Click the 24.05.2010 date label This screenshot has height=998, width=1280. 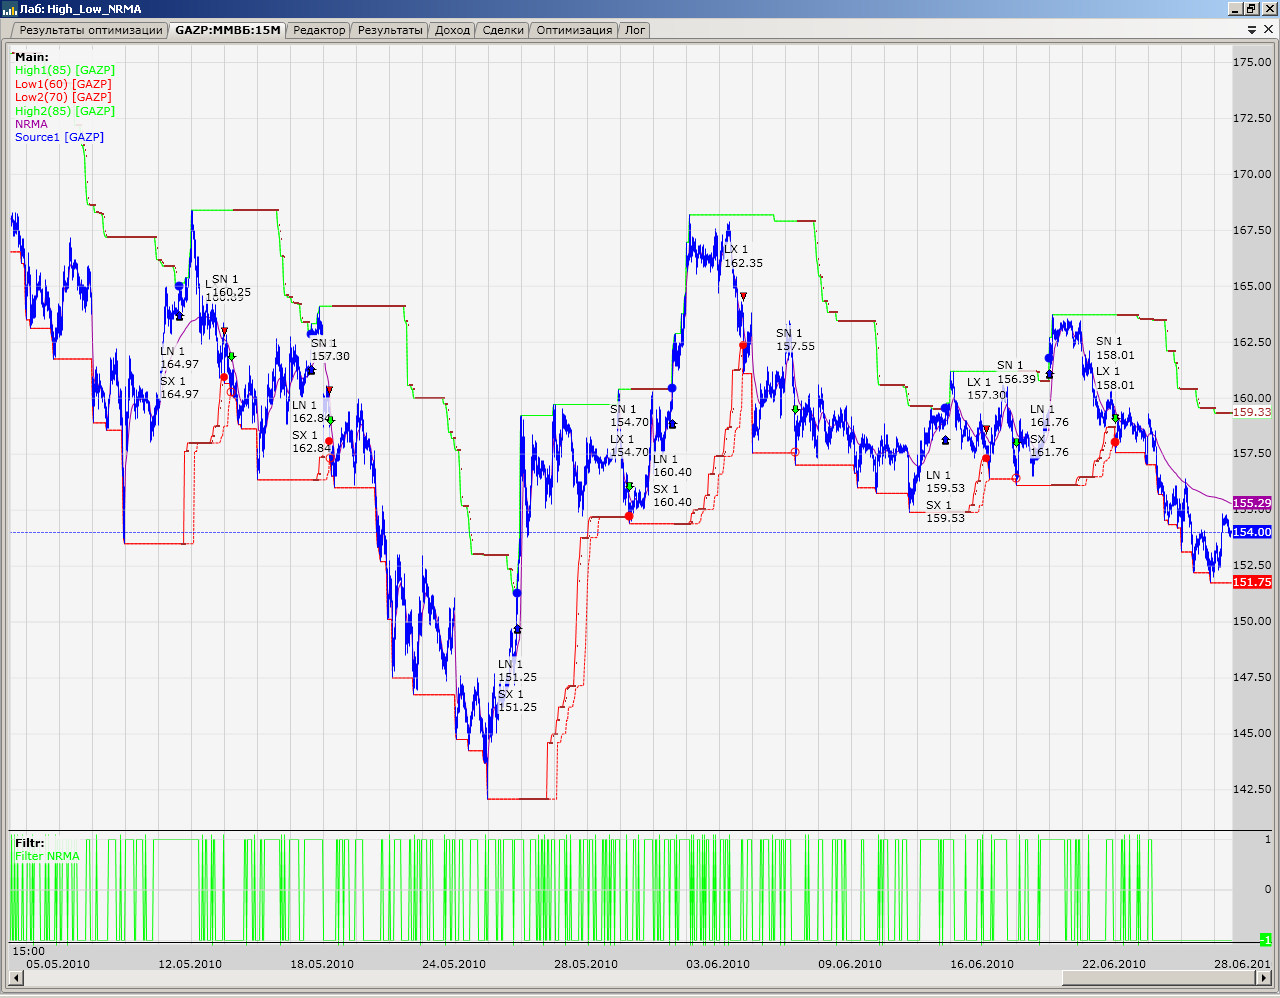tap(454, 964)
